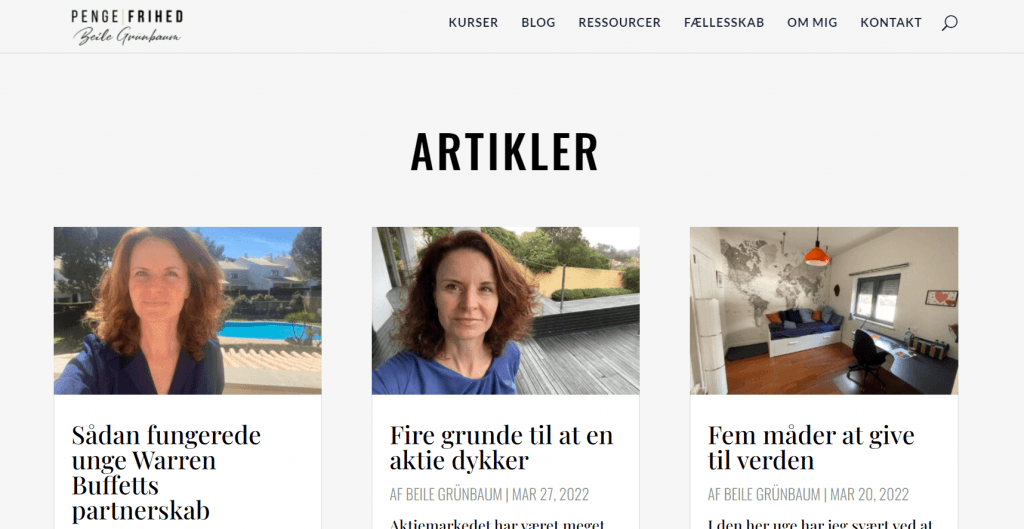1024x529 pixels.
Task: Open the search magnifier icon
Action: pyautogui.click(x=949, y=23)
